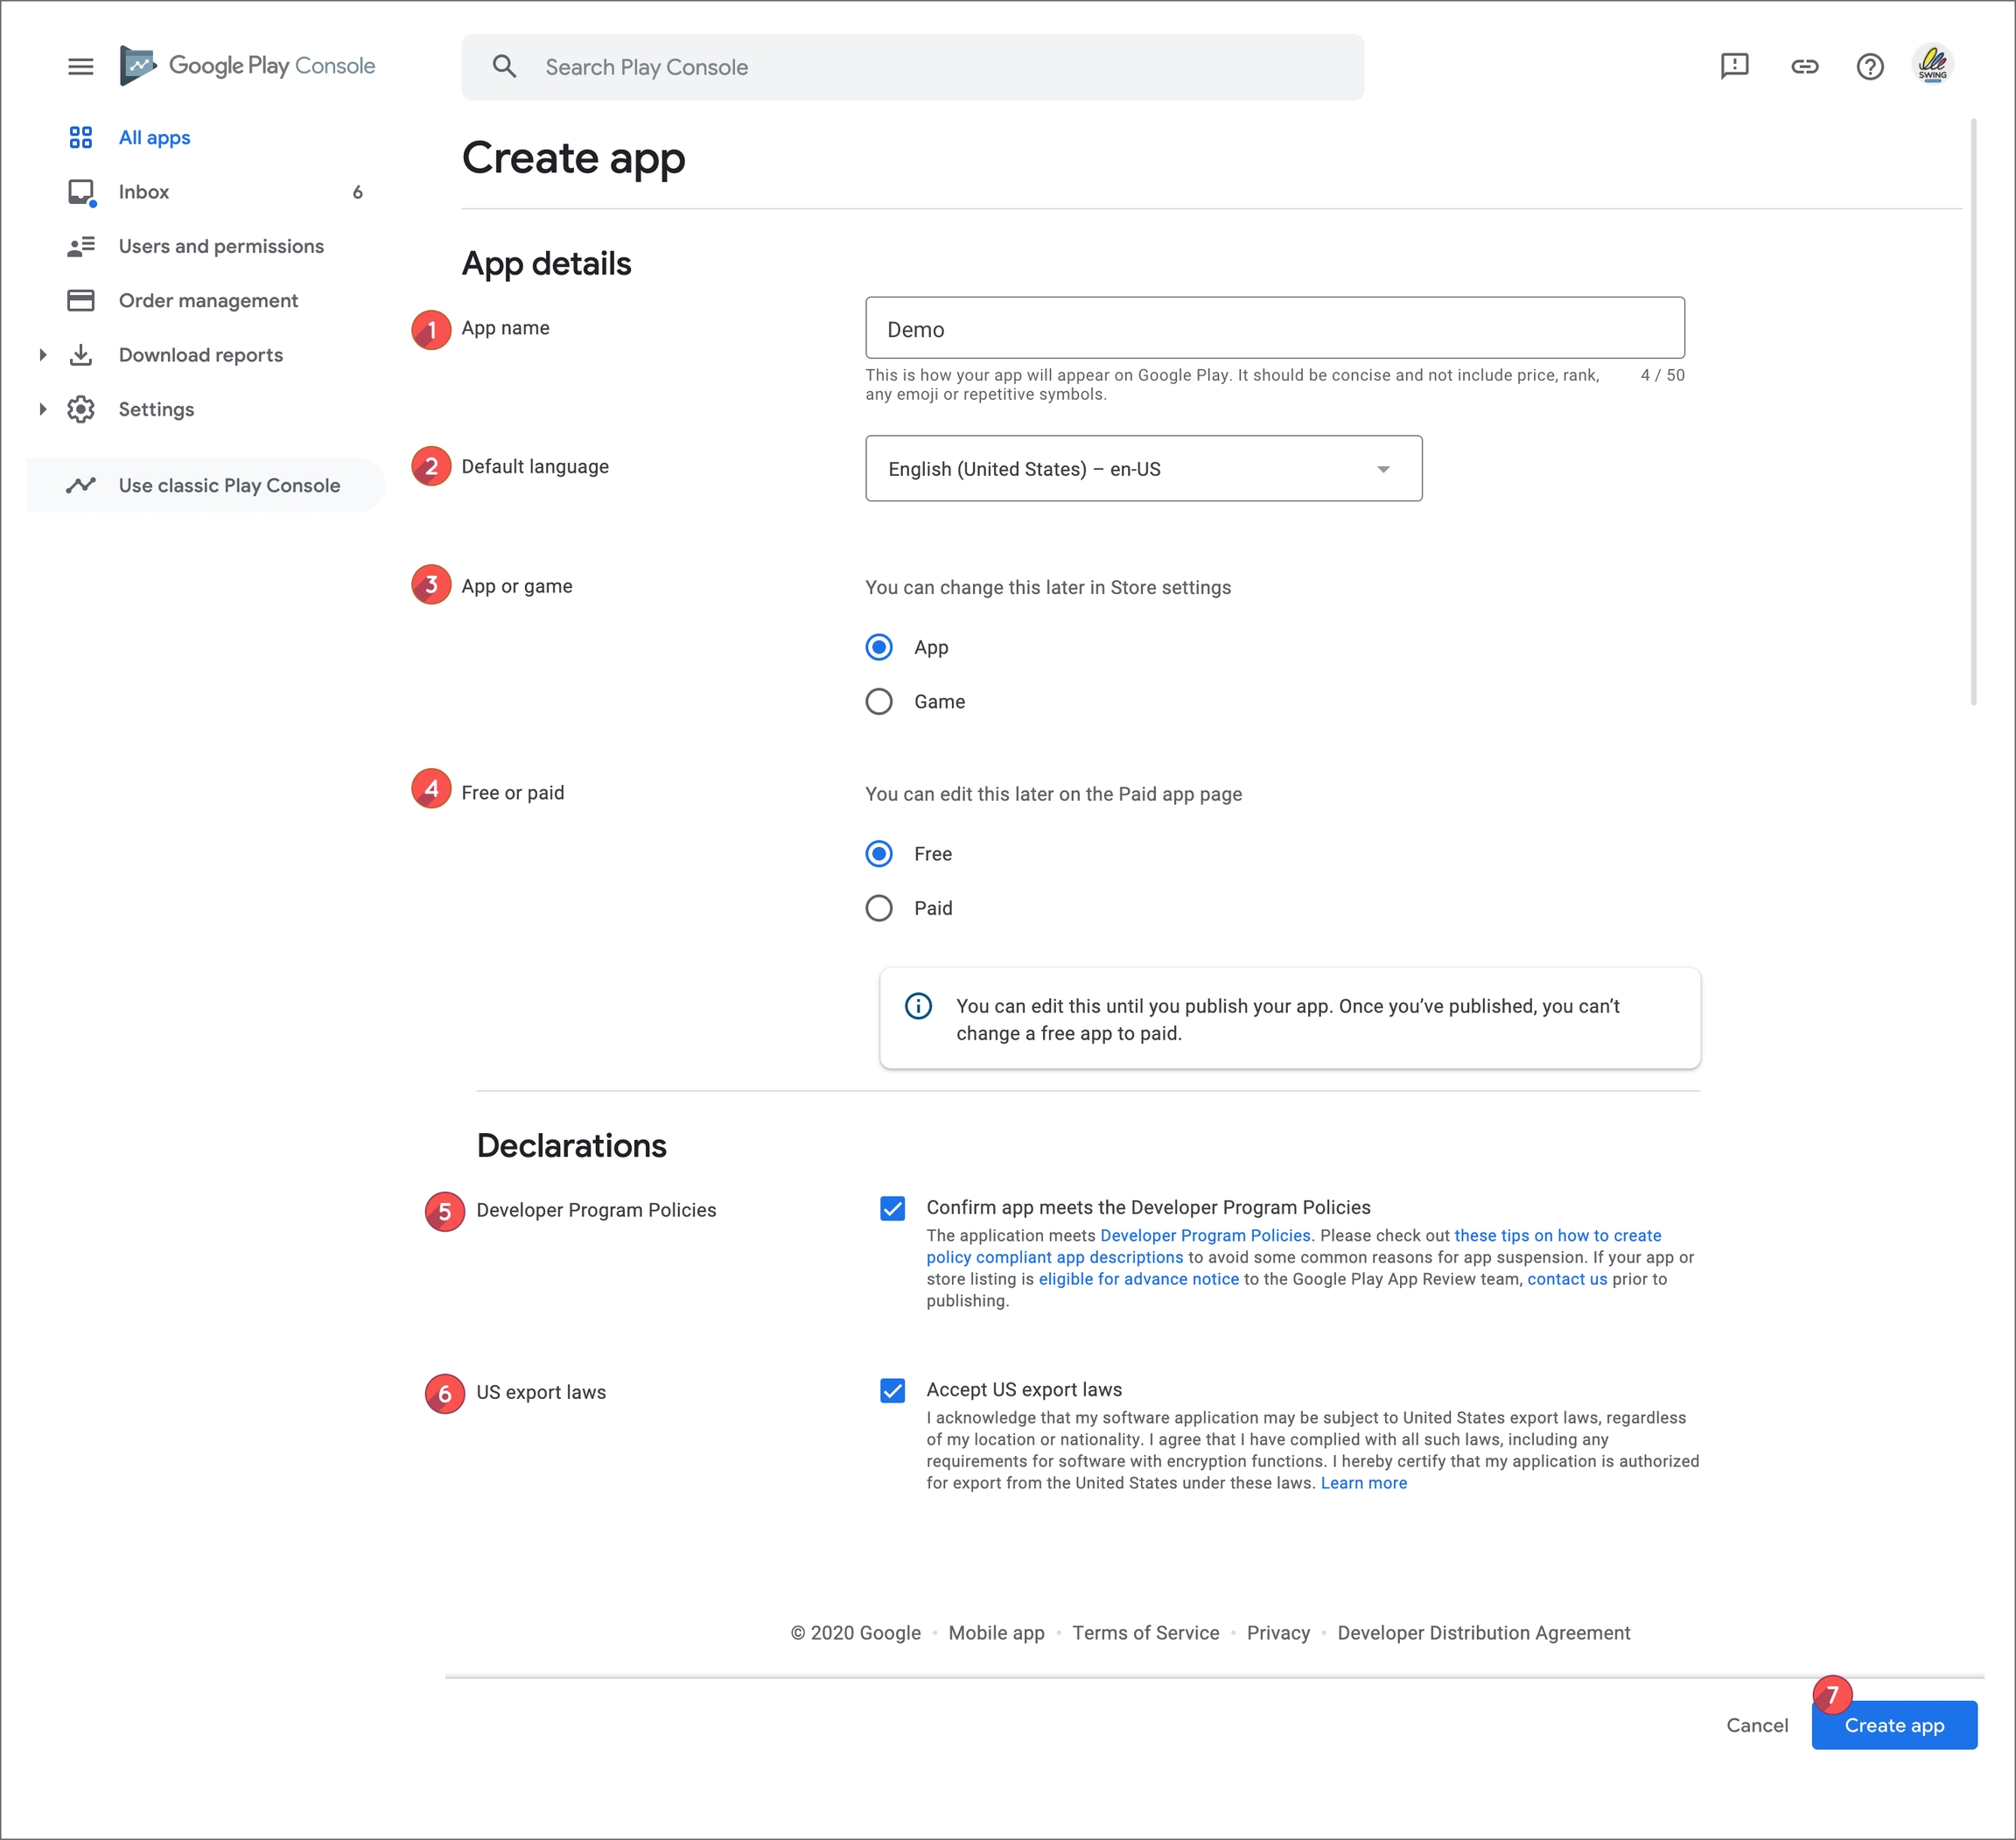The image size is (2016, 1840).
Task: Open Developer Distribution Agreement link
Action: point(1483,1633)
